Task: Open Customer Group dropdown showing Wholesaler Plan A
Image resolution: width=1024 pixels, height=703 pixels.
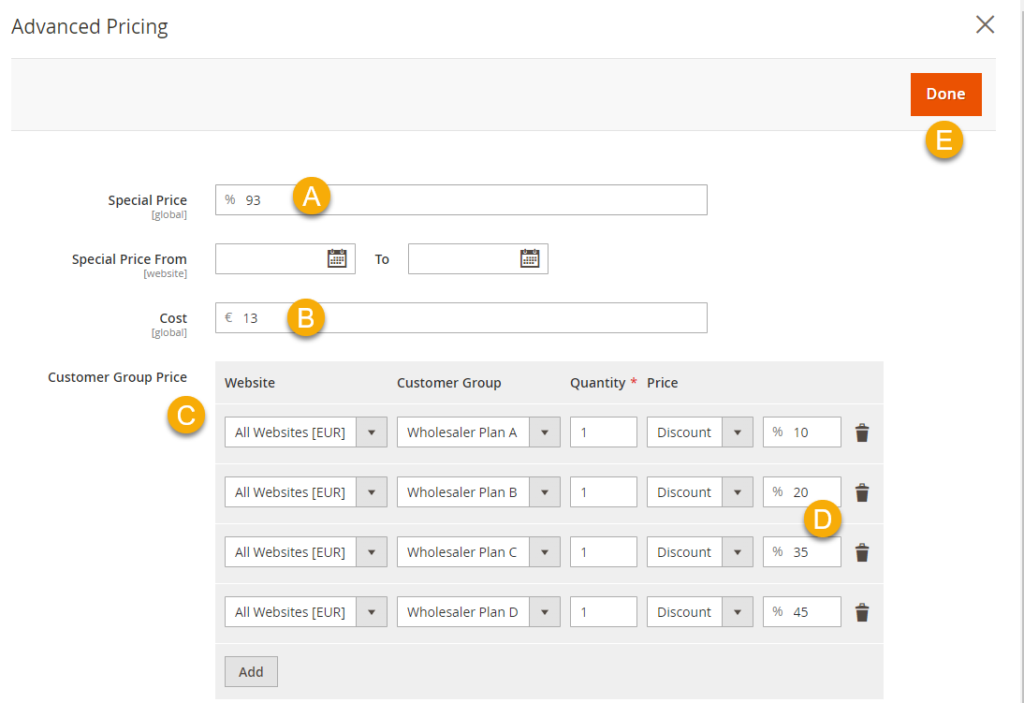Action: point(478,433)
